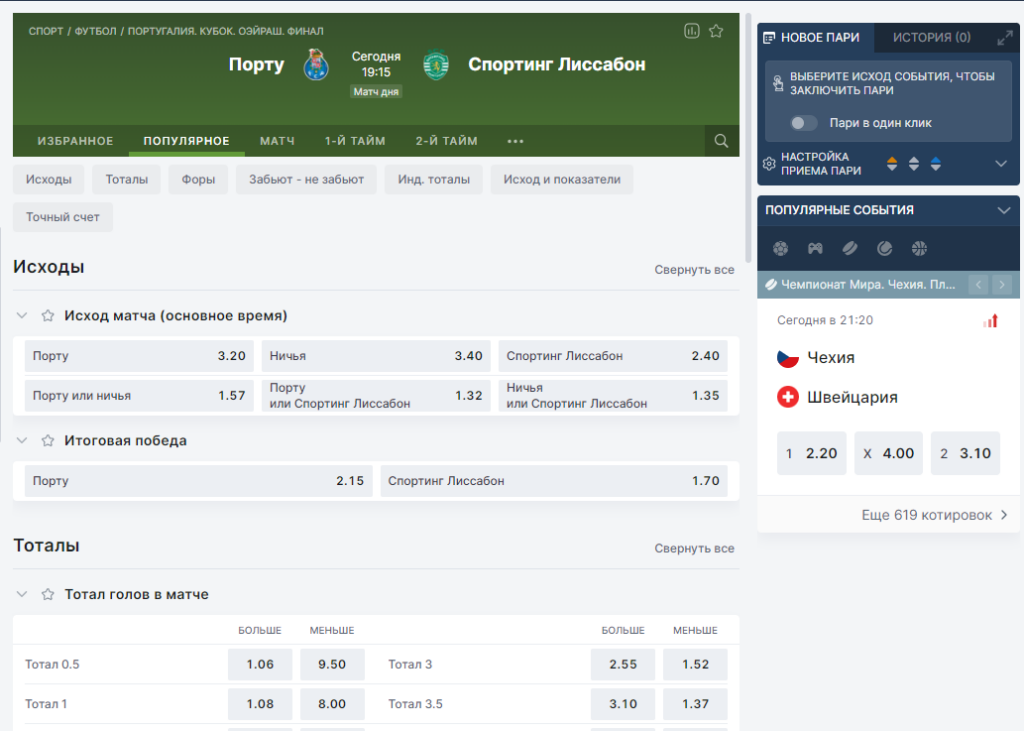The height and width of the screenshot is (731, 1024).
Task: Expand 'Настройка приема пари' chevron
Action: point(1001,164)
